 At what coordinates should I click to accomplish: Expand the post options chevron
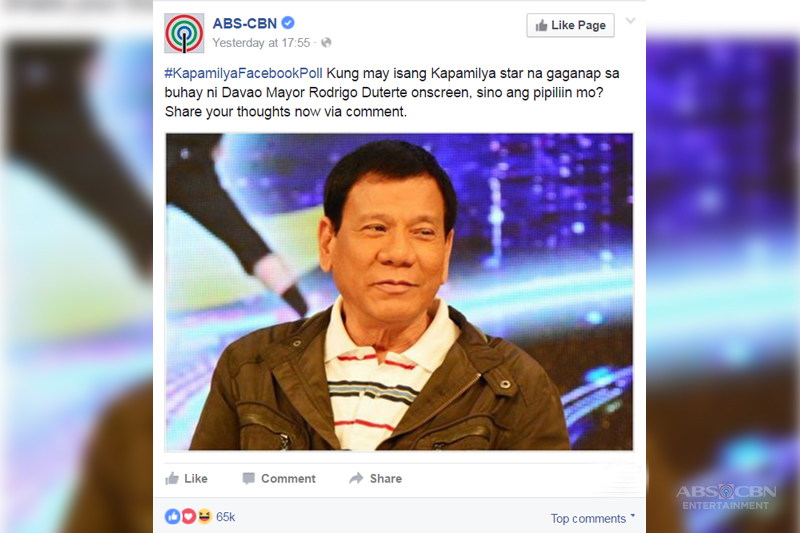coord(631,21)
